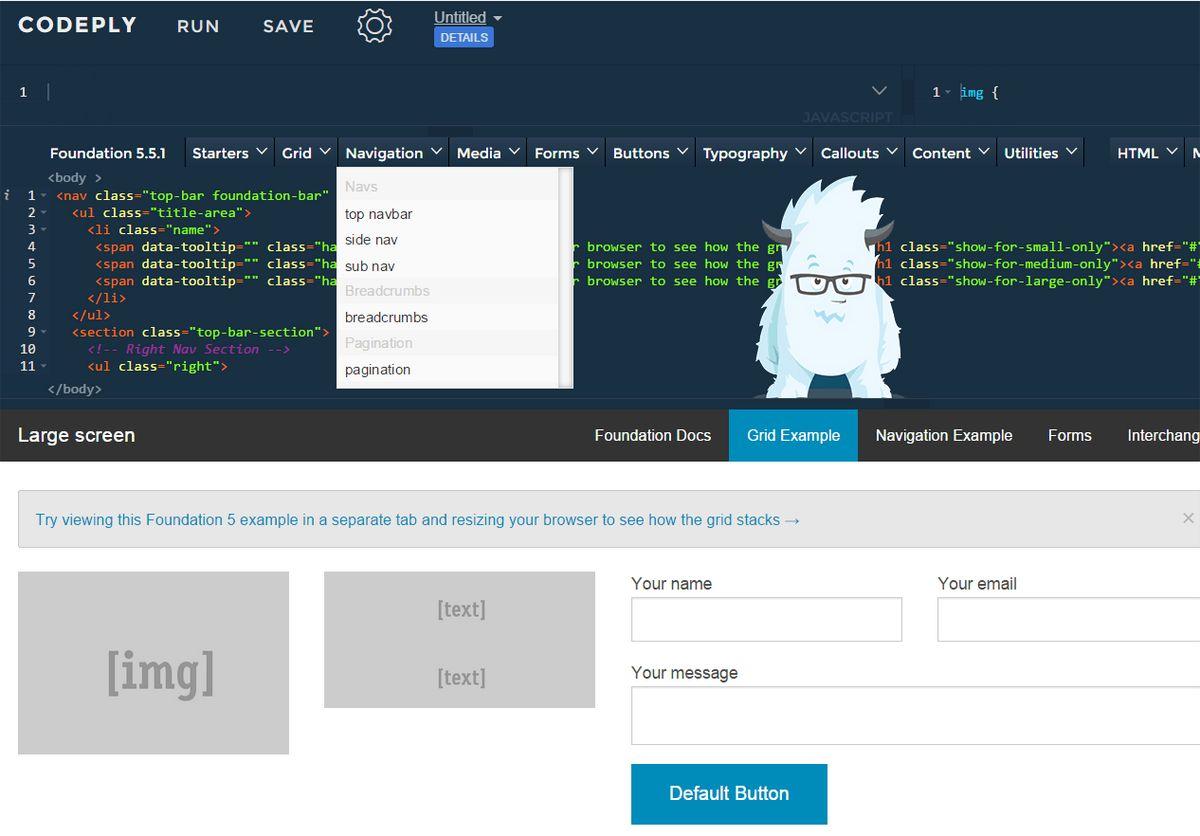
Task: Open the Content dropdown menu
Action: point(950,153)
